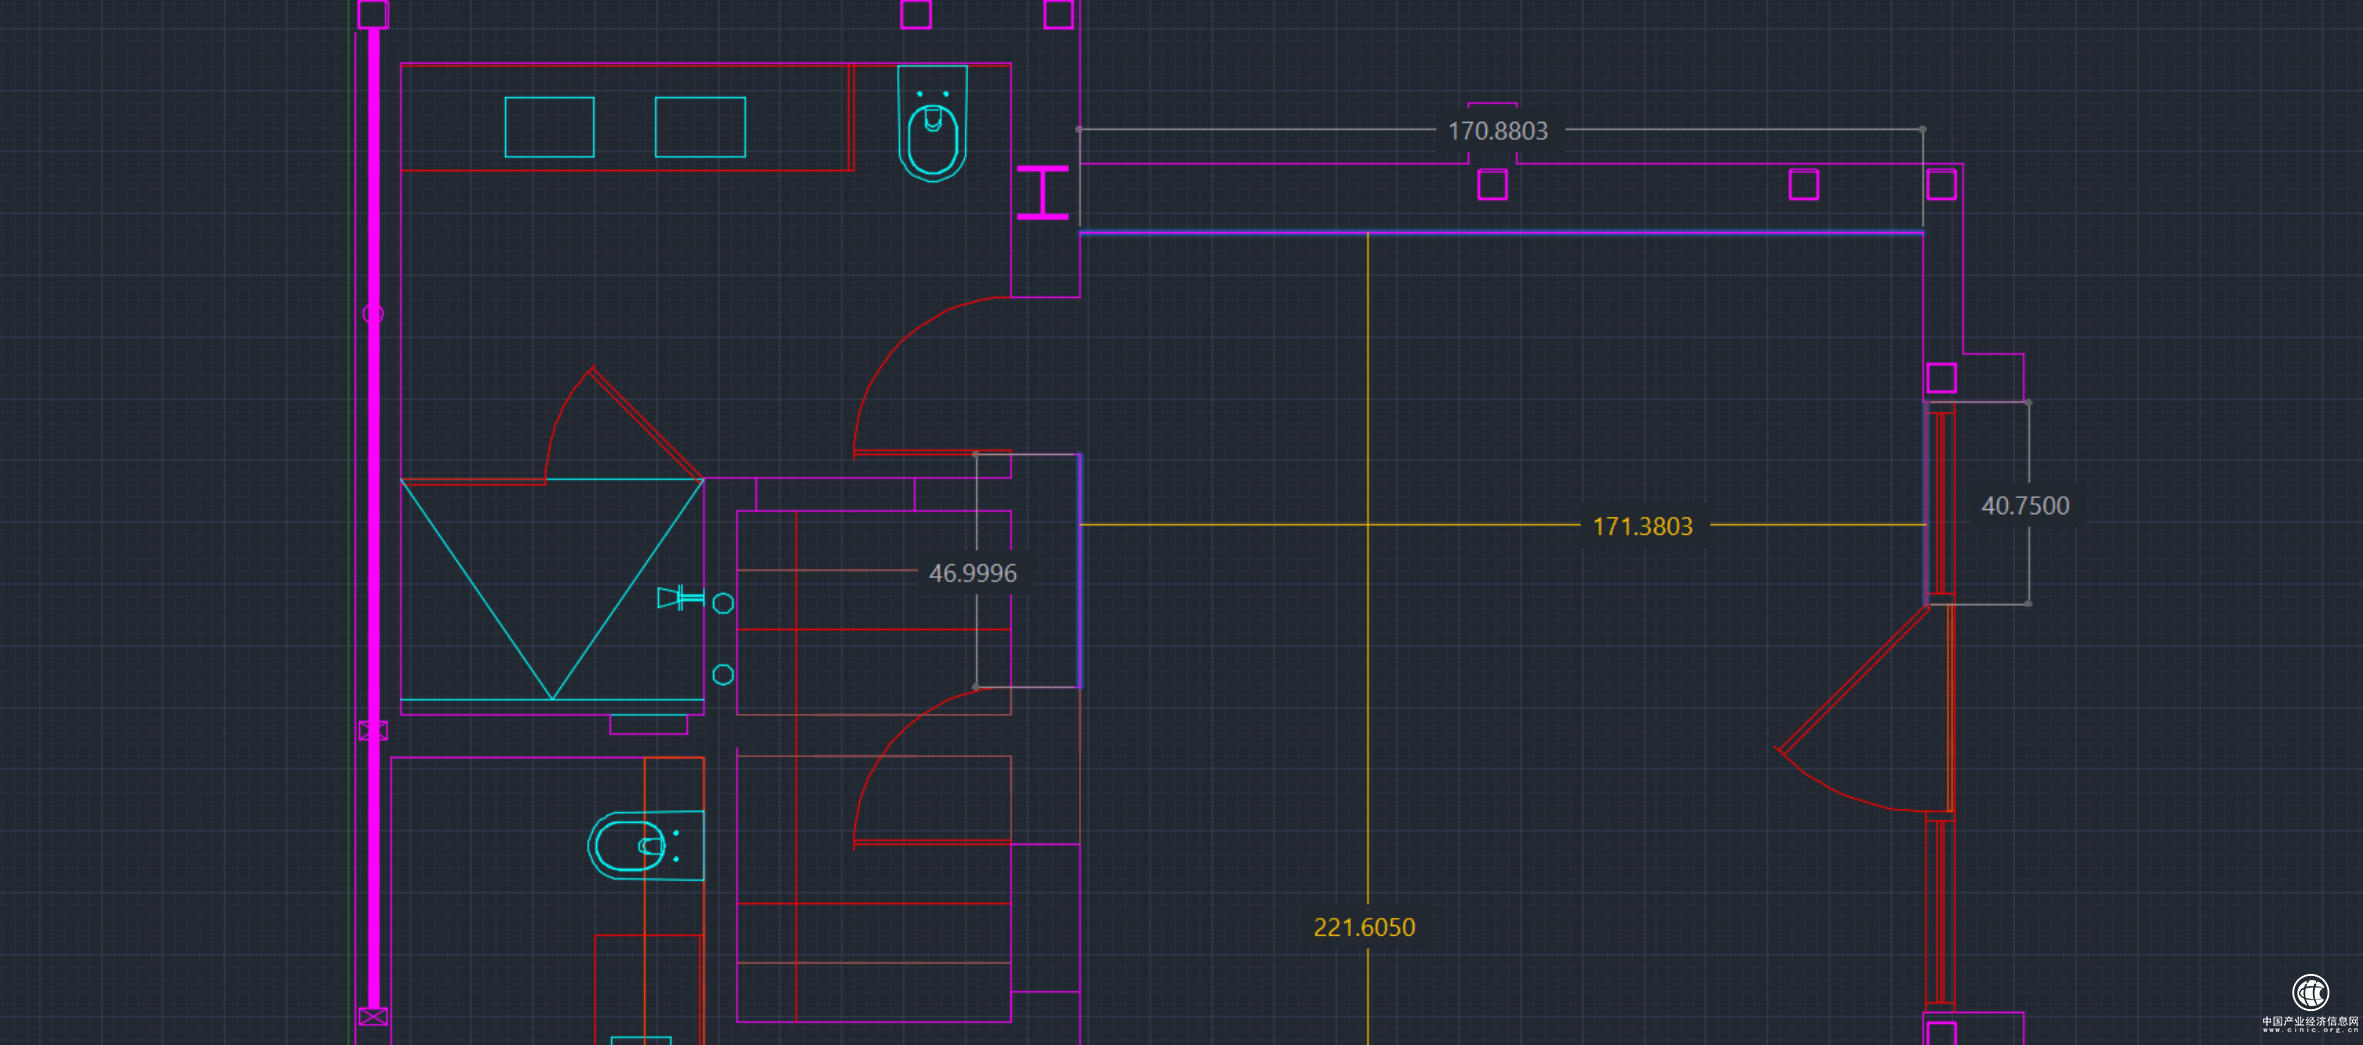Screen dimensions: 2363x1045
Task: Select the yellow 221.6050 dimension label
Action: pos(1364,928)
